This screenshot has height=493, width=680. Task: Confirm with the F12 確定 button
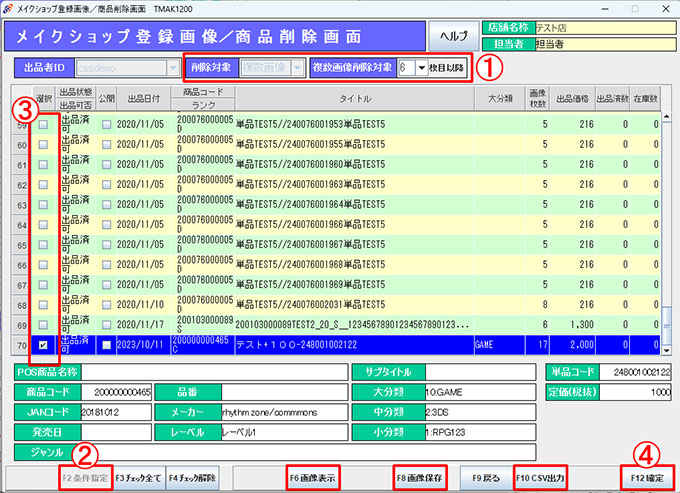[646, 478]
